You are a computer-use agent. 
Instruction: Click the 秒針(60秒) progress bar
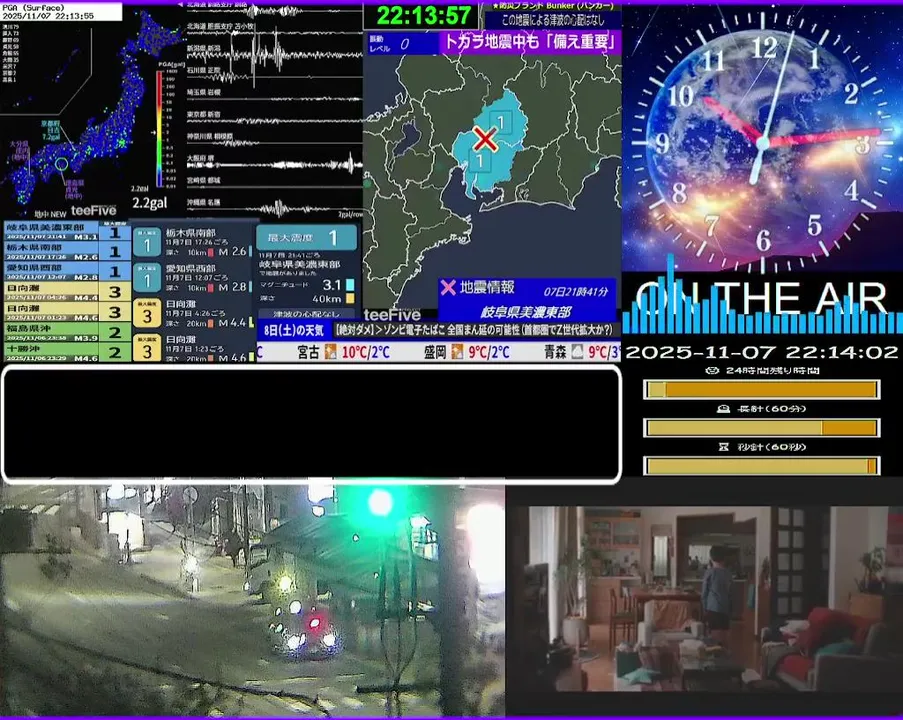tap(761, 466)
